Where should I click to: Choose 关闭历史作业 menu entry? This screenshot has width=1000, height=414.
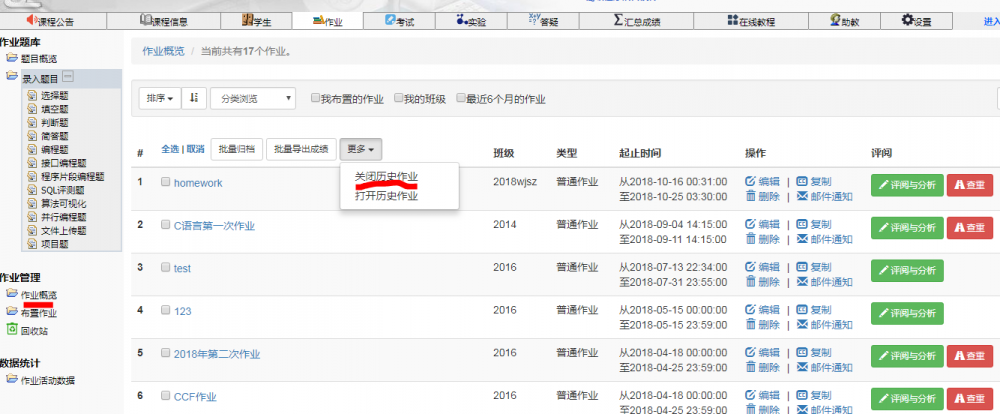click(x=386, y=177)
